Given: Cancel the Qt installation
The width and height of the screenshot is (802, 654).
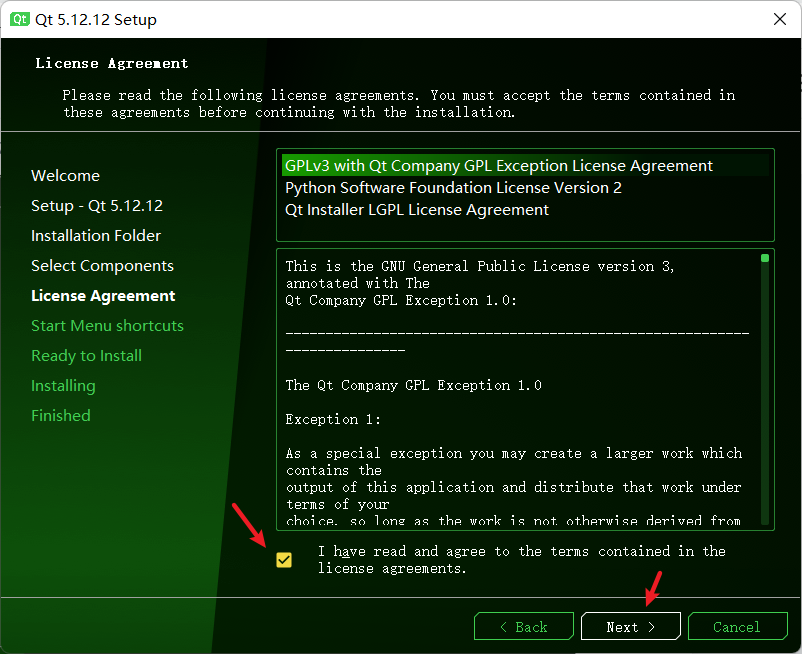Looking at the screenshot, I should (x=737, y=626).
